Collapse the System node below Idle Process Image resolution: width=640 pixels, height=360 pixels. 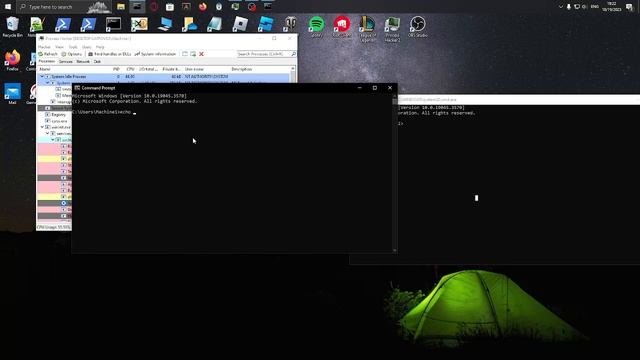47,83
